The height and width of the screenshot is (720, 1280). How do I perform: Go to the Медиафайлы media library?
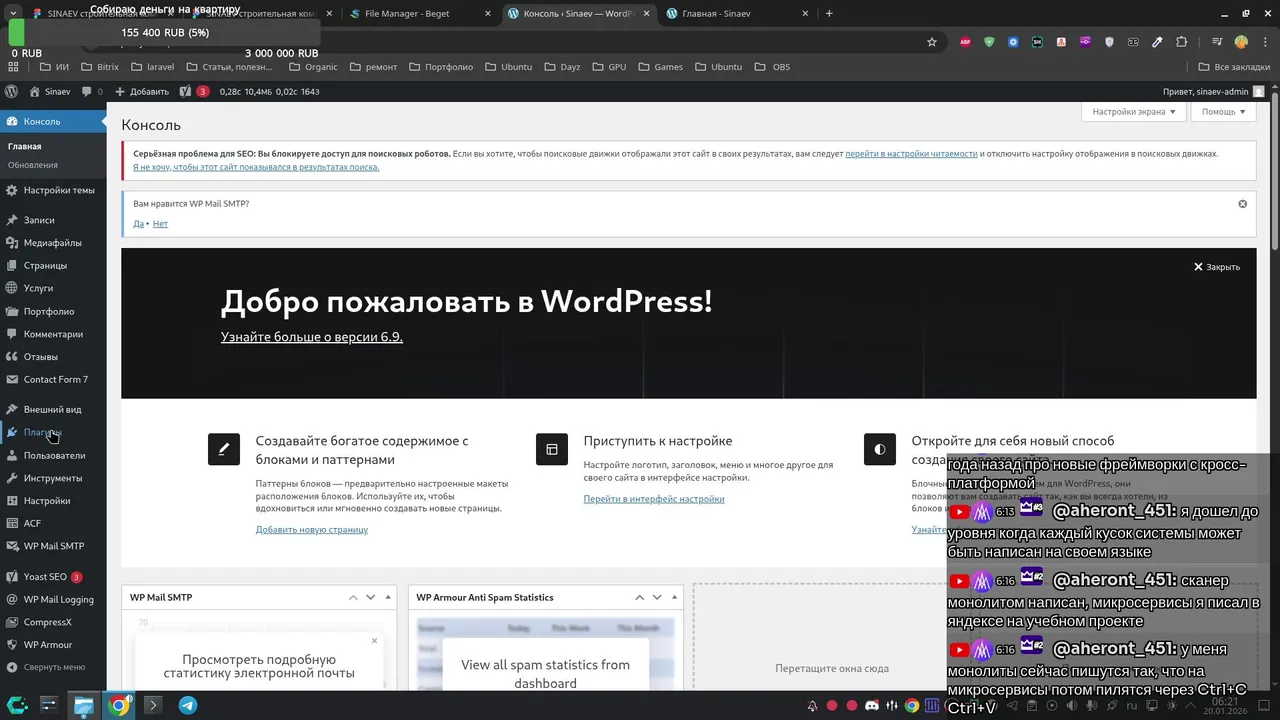53,243
